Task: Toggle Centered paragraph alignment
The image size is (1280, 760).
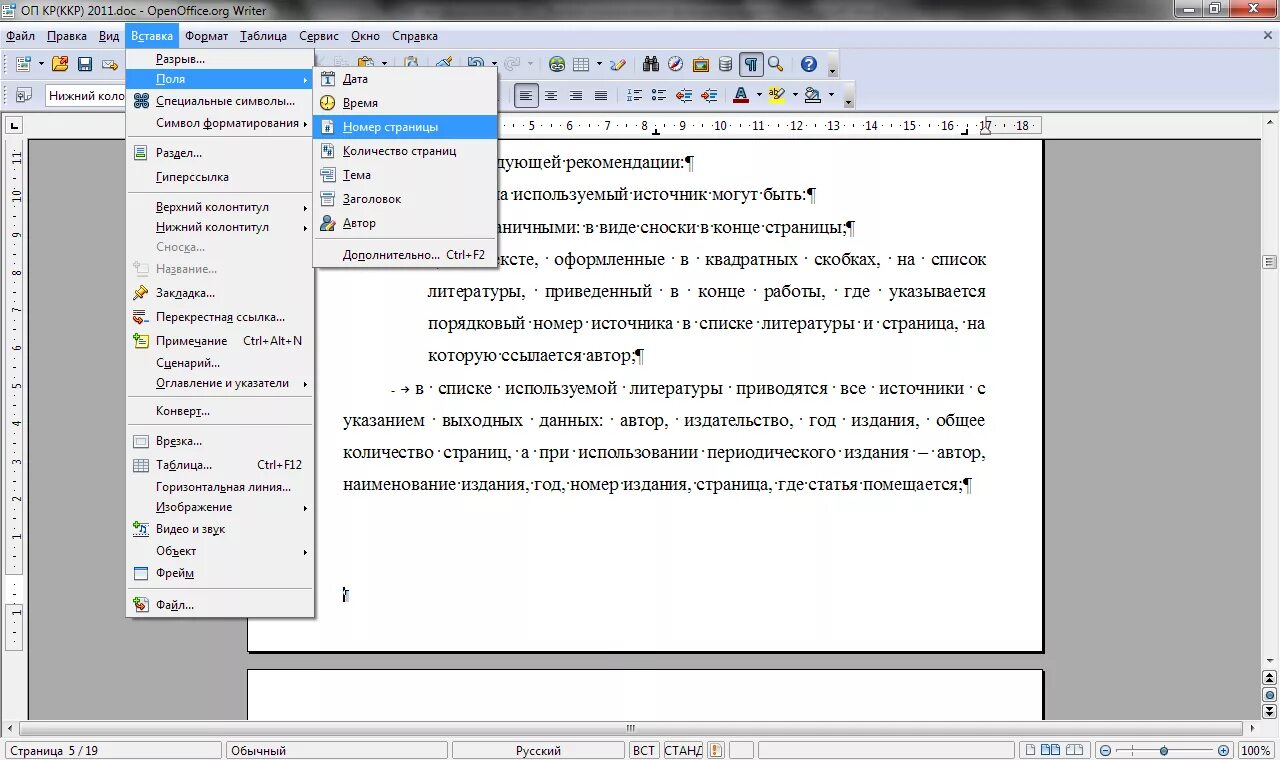Action: 551,96
